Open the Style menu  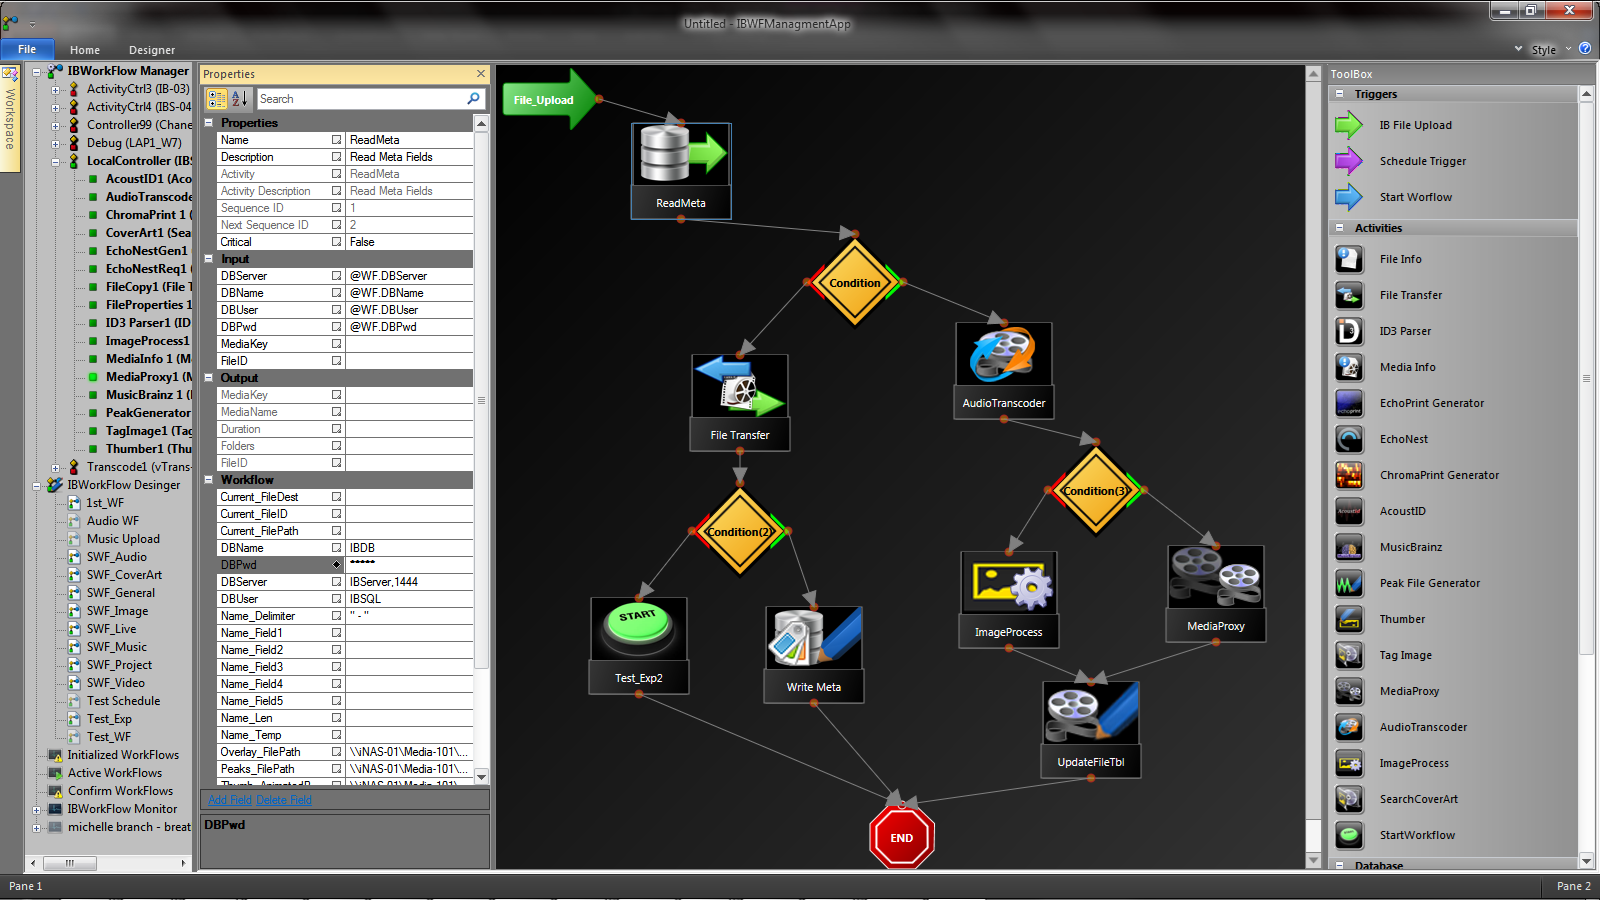pyautogui.click(x=1550, y=50)
